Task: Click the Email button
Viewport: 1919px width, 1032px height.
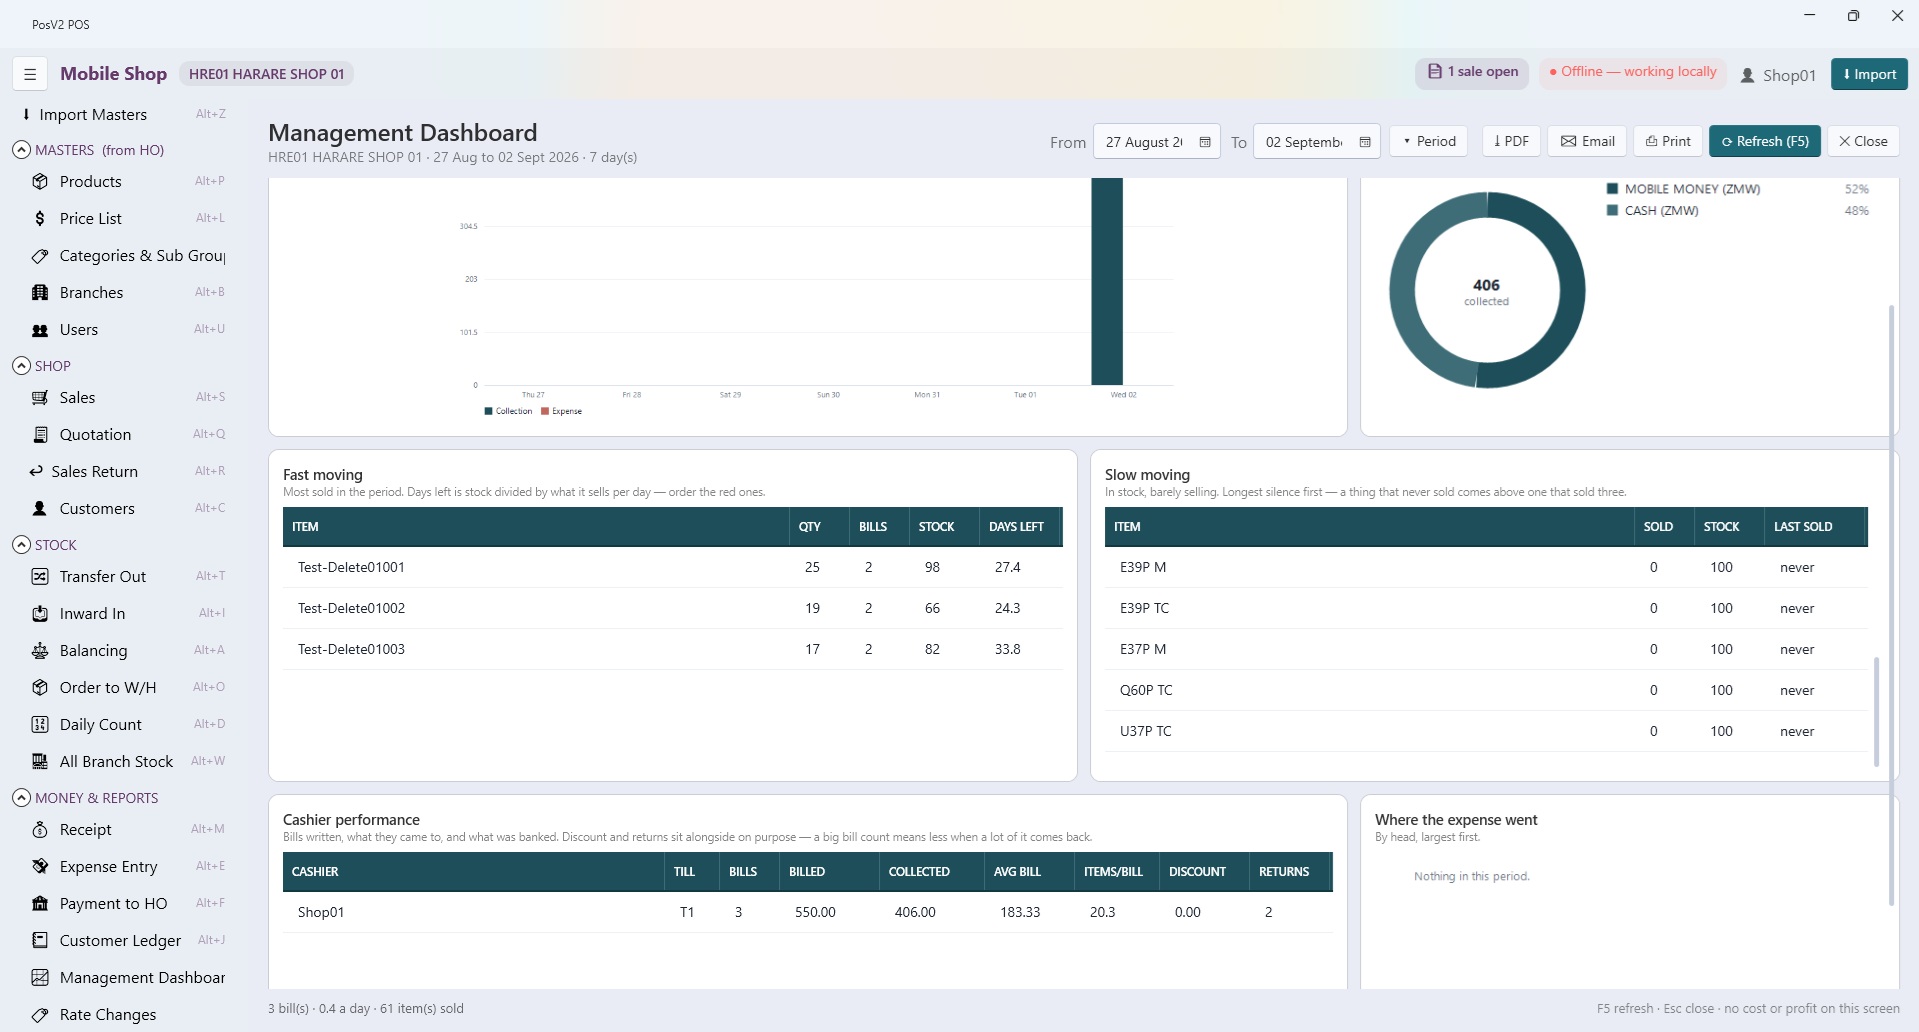Action: click(1588, 141)
